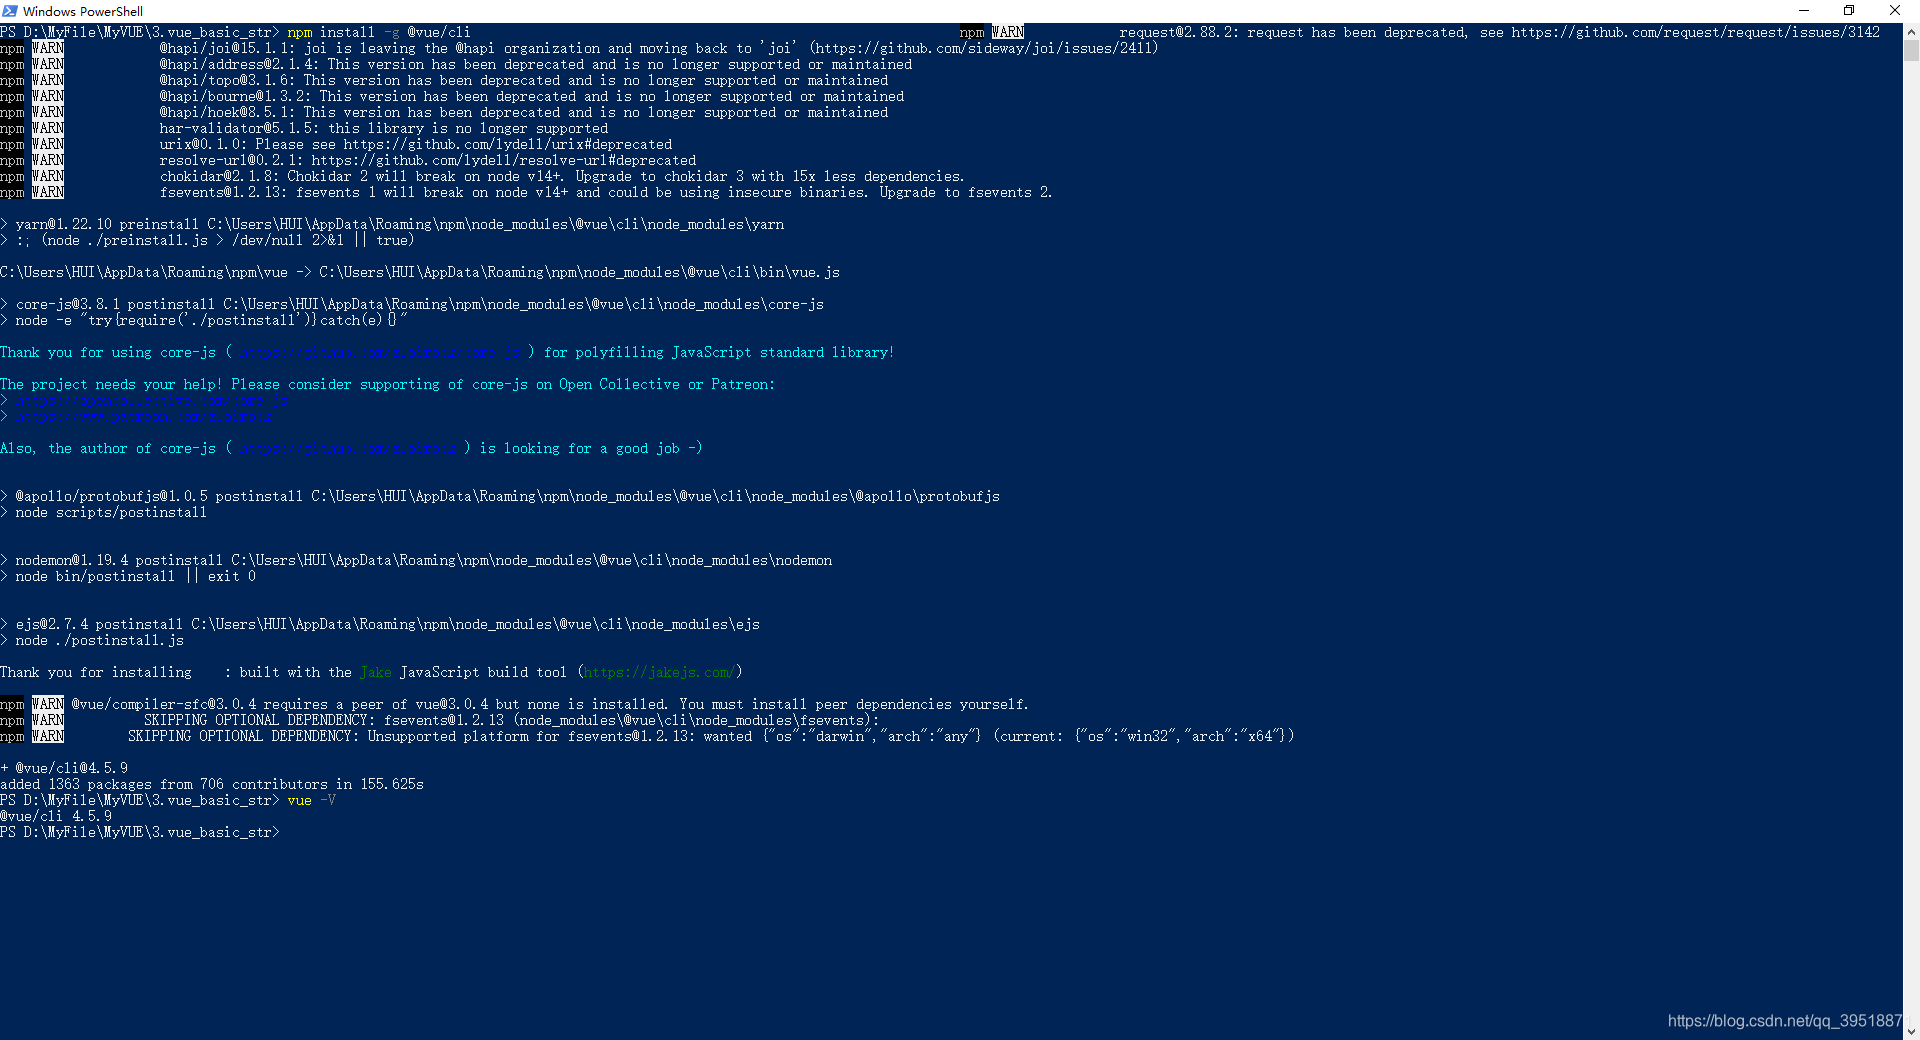Click the chokidar@2.1.8 warning line
Screen dimensions: 1920x1040
(x=482, y=176)
